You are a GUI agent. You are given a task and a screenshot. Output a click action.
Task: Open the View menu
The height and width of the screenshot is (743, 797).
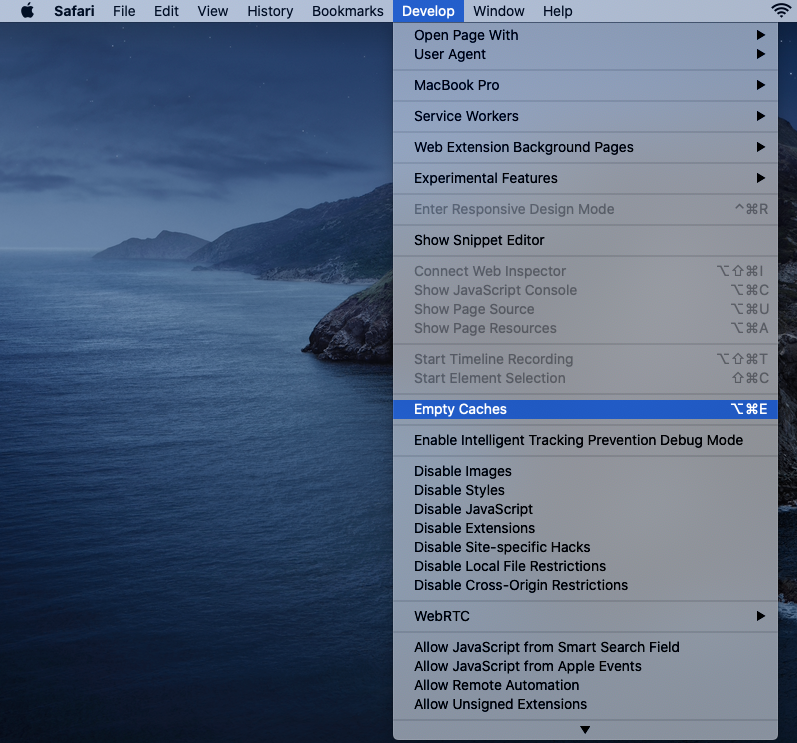(x=212, y=11)
